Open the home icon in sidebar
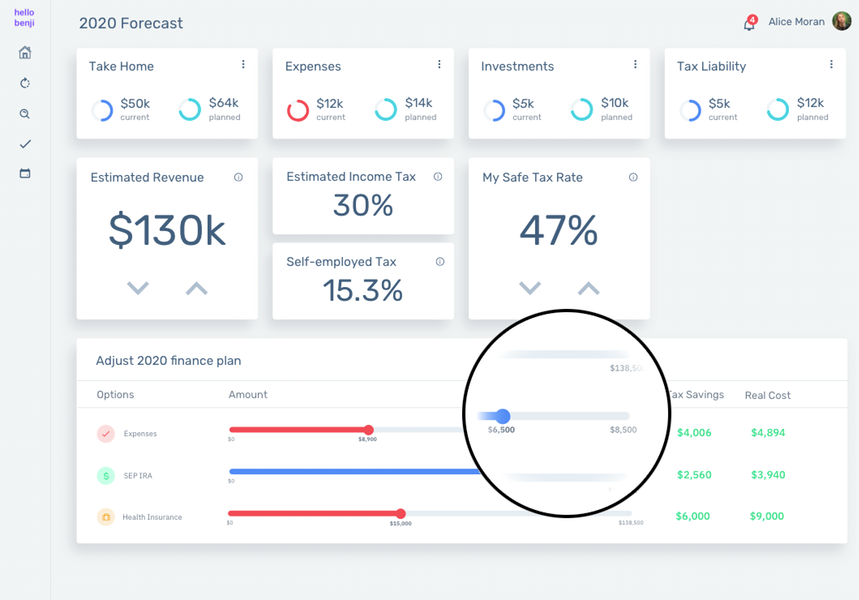The width and height of the screenshot is (859, 600). 25,53
